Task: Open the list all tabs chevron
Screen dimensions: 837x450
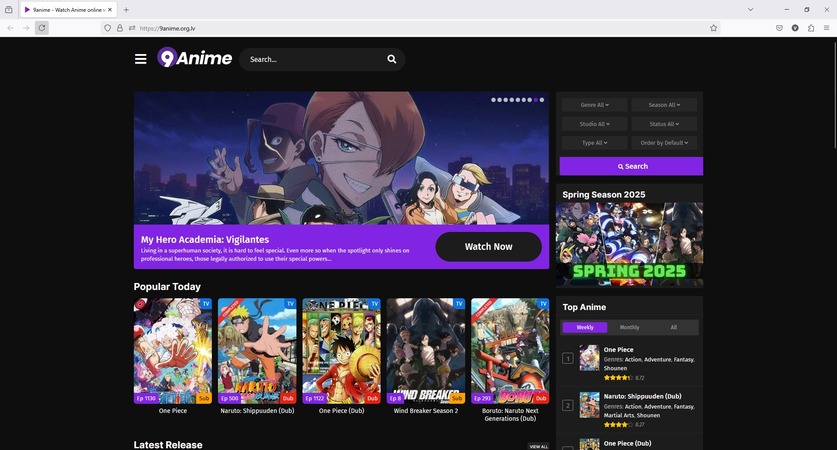Action: pos(751,10)
